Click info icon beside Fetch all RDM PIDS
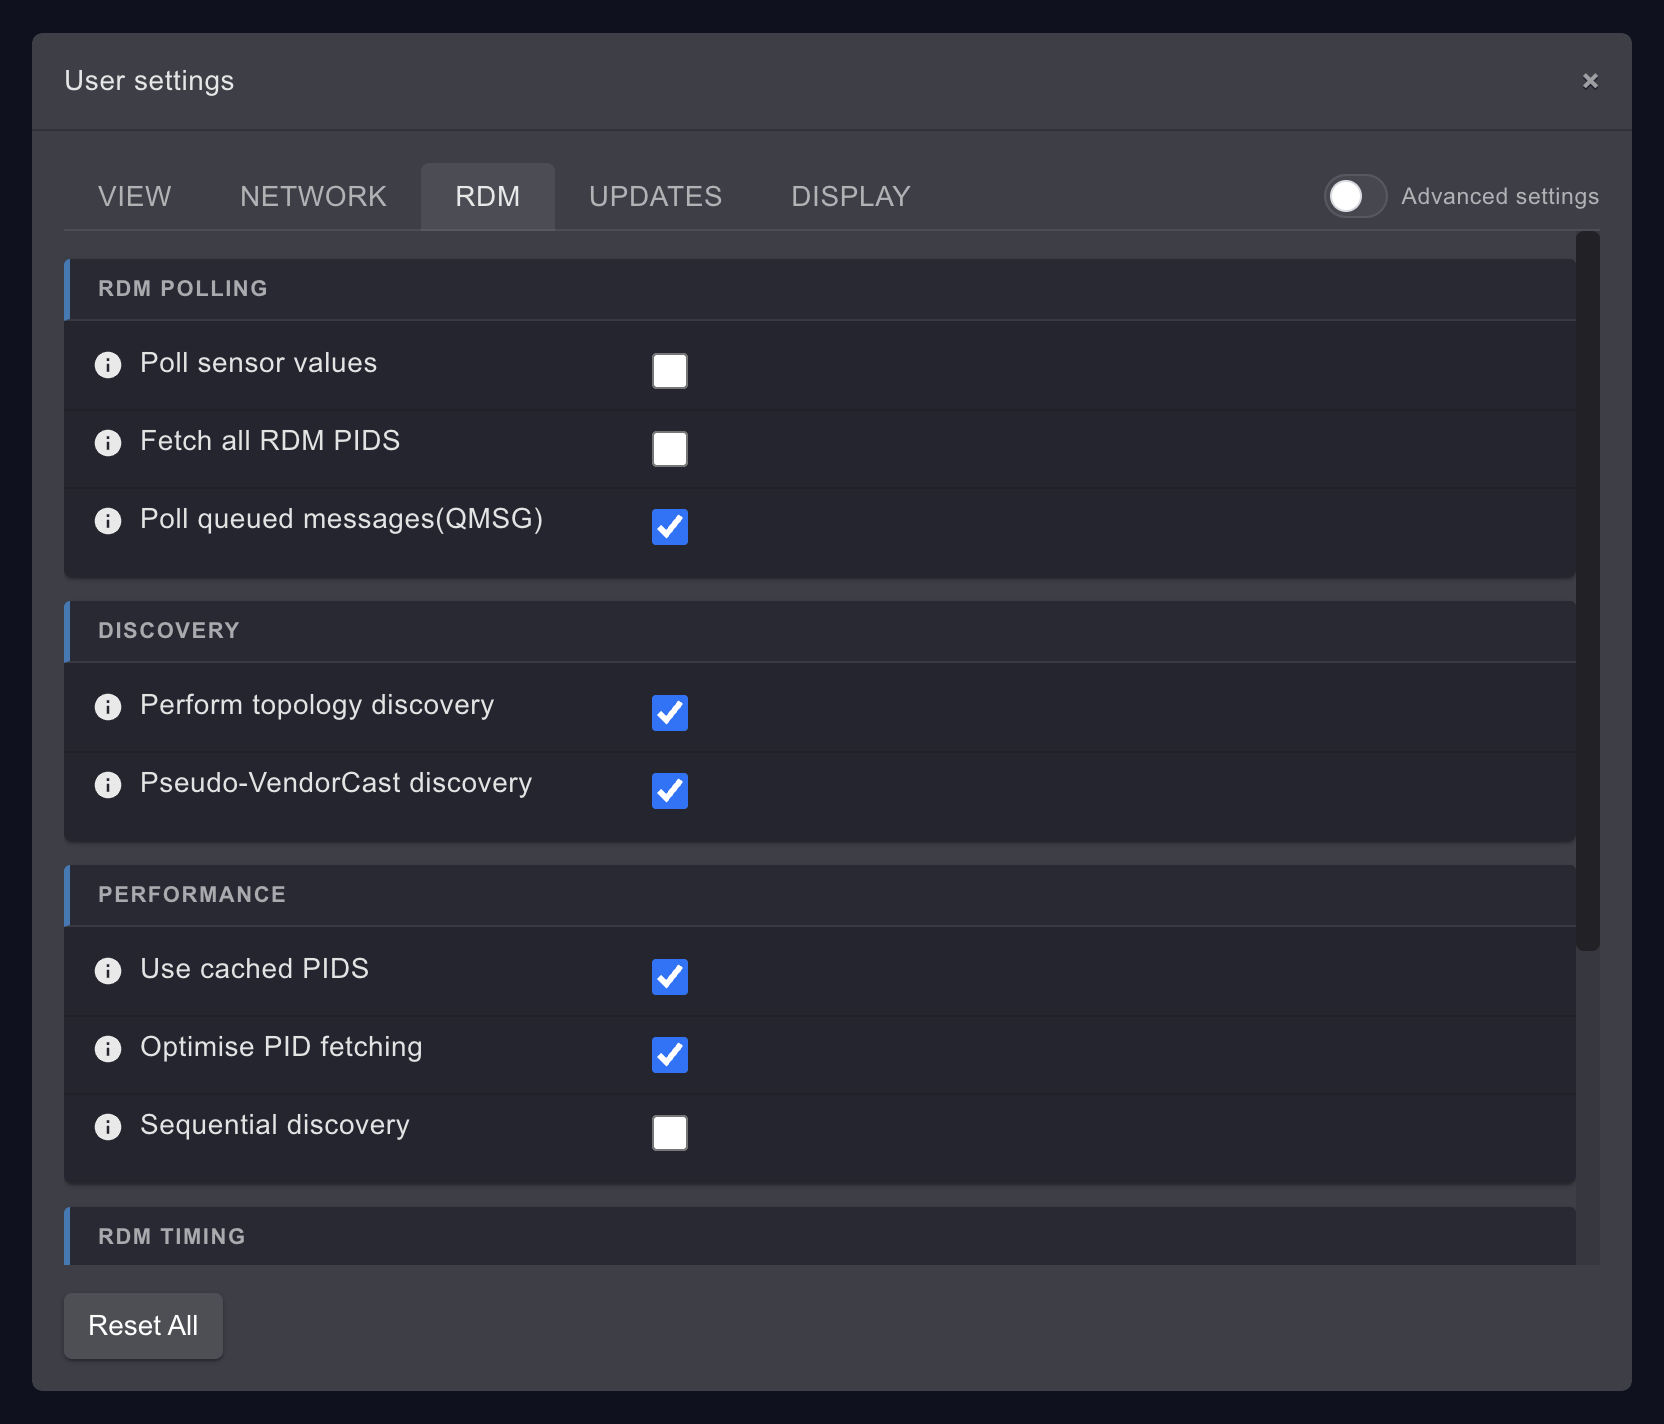 coord(108,443)
